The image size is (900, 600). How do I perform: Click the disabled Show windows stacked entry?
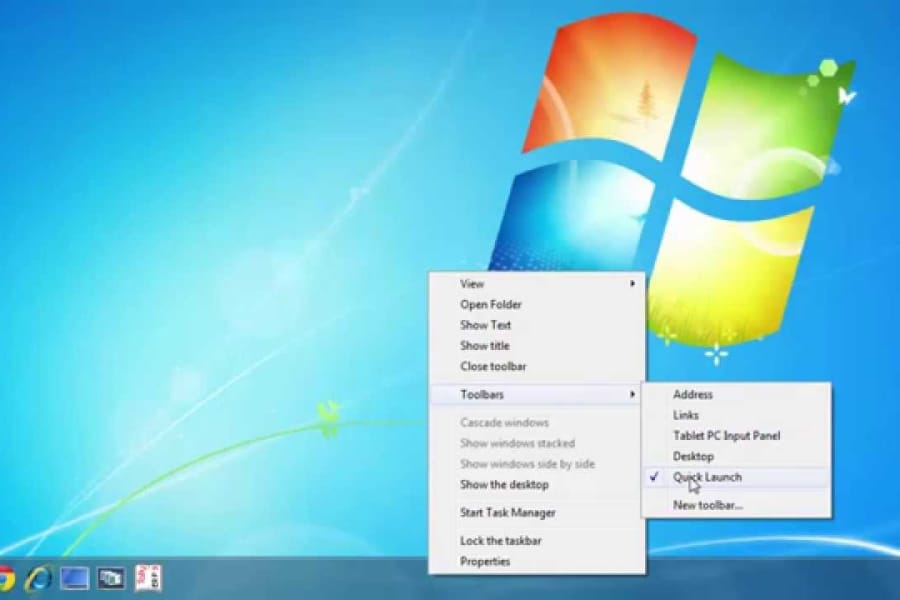pyautogui.click(x=537, y=443)
